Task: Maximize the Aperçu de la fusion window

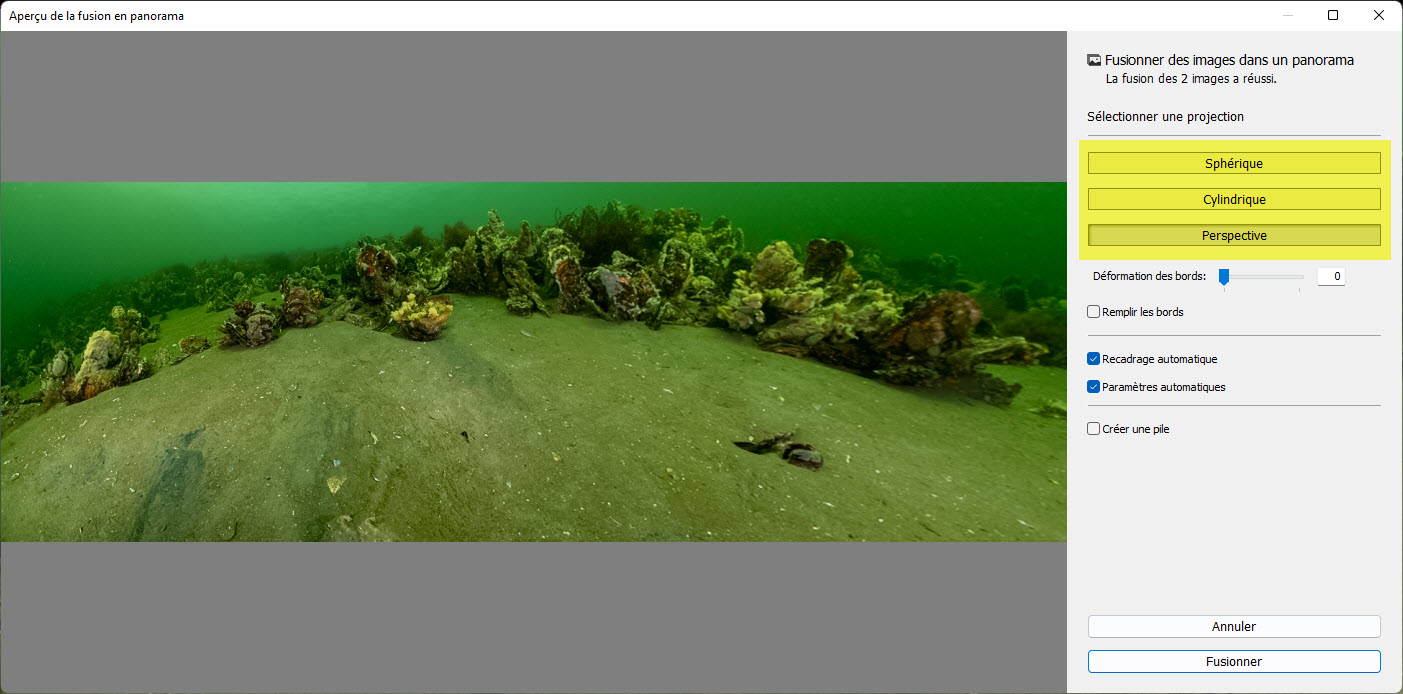Action: click(1333, 15)
